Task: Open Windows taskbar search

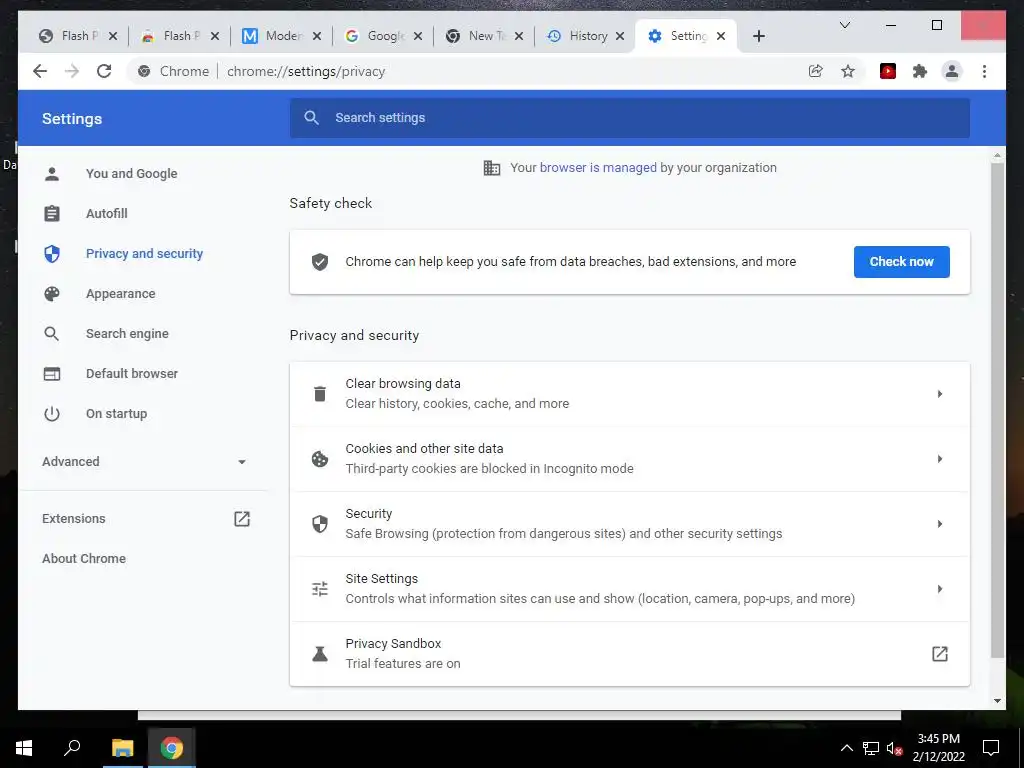Action: pos(72,748)
